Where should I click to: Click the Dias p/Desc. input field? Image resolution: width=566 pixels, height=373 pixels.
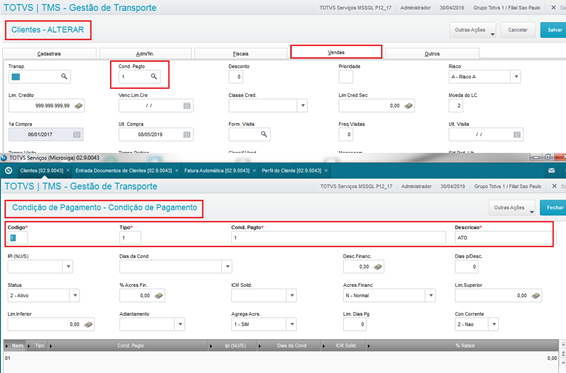[466, 267]
